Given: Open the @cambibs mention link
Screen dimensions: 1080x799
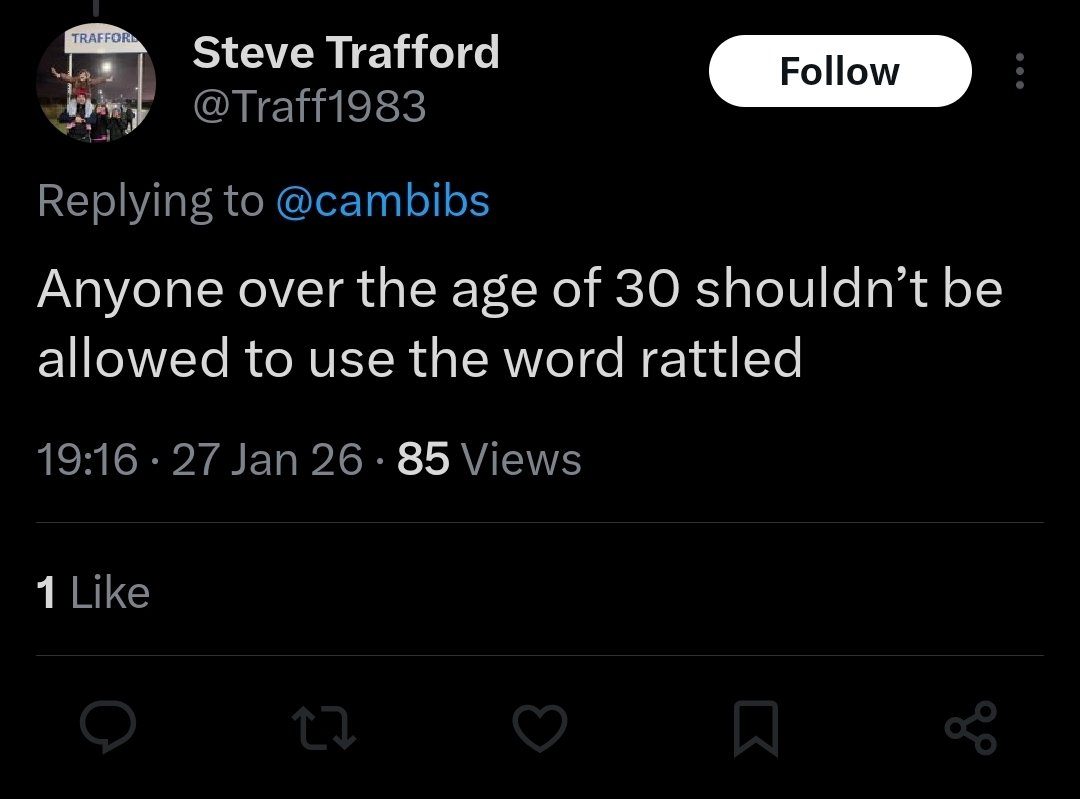Looking at the screenshot, I should [x=381, y=200].
